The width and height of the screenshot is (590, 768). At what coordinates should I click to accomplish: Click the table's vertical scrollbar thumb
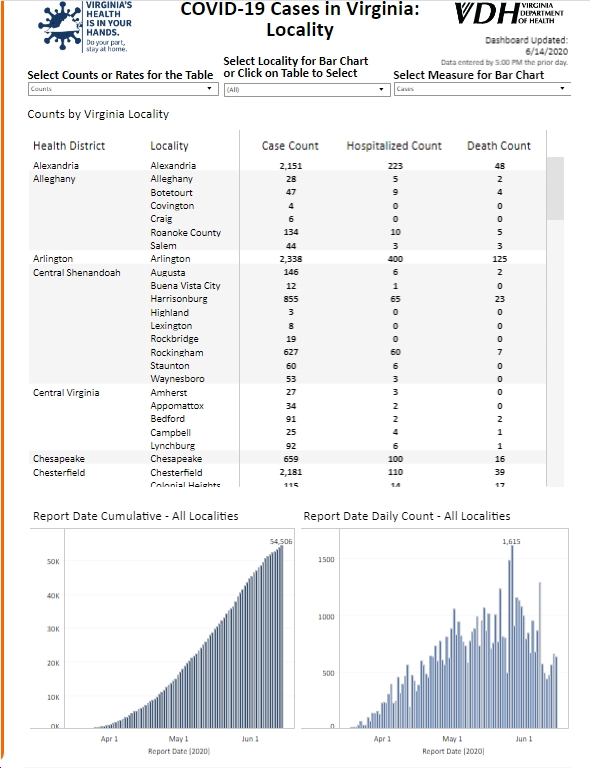555,188
